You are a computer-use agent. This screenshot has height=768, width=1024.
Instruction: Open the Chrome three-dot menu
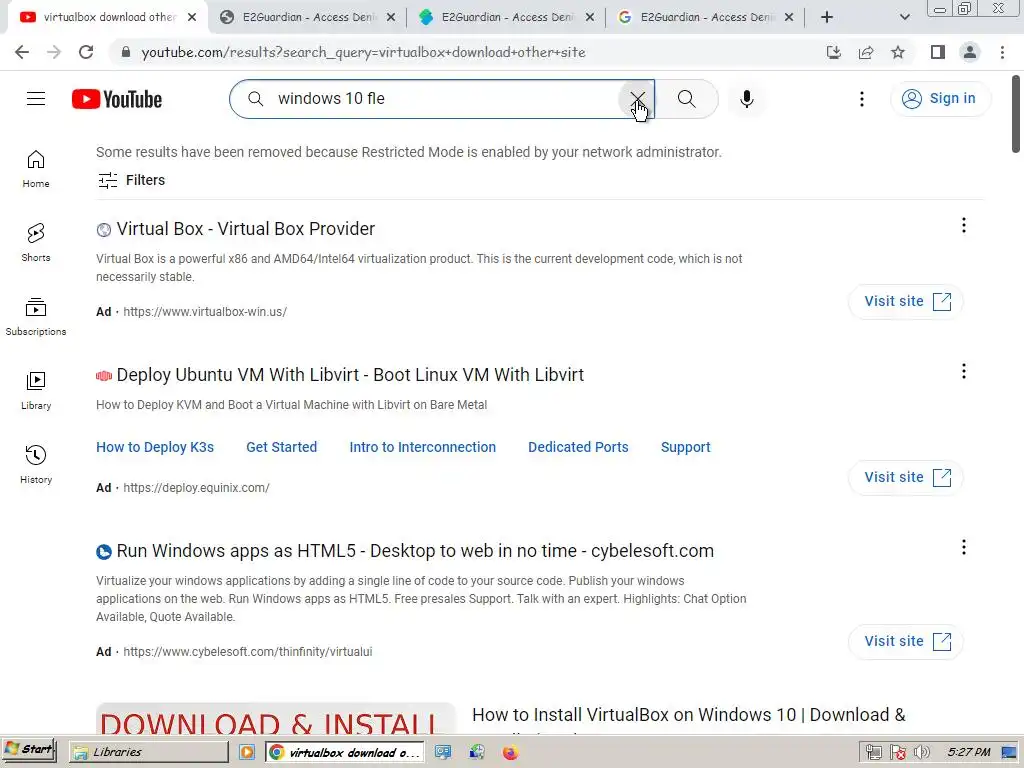[1002, 52]
